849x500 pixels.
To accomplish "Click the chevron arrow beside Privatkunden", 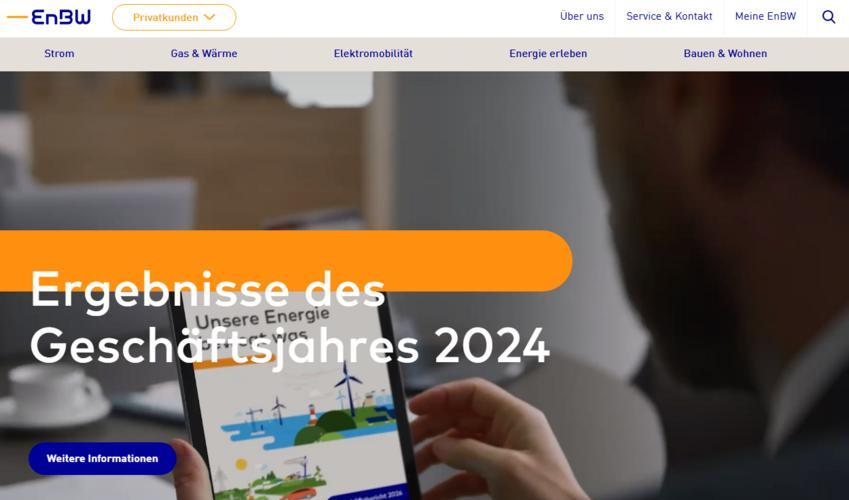I will point(210,17).
